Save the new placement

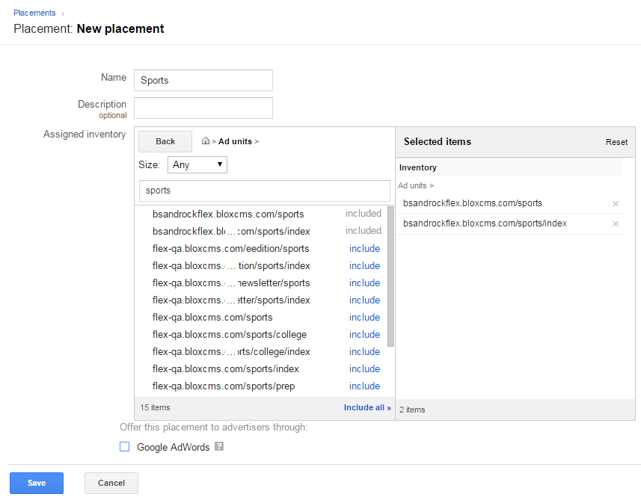pyautogui.click(x=37, y=483)
